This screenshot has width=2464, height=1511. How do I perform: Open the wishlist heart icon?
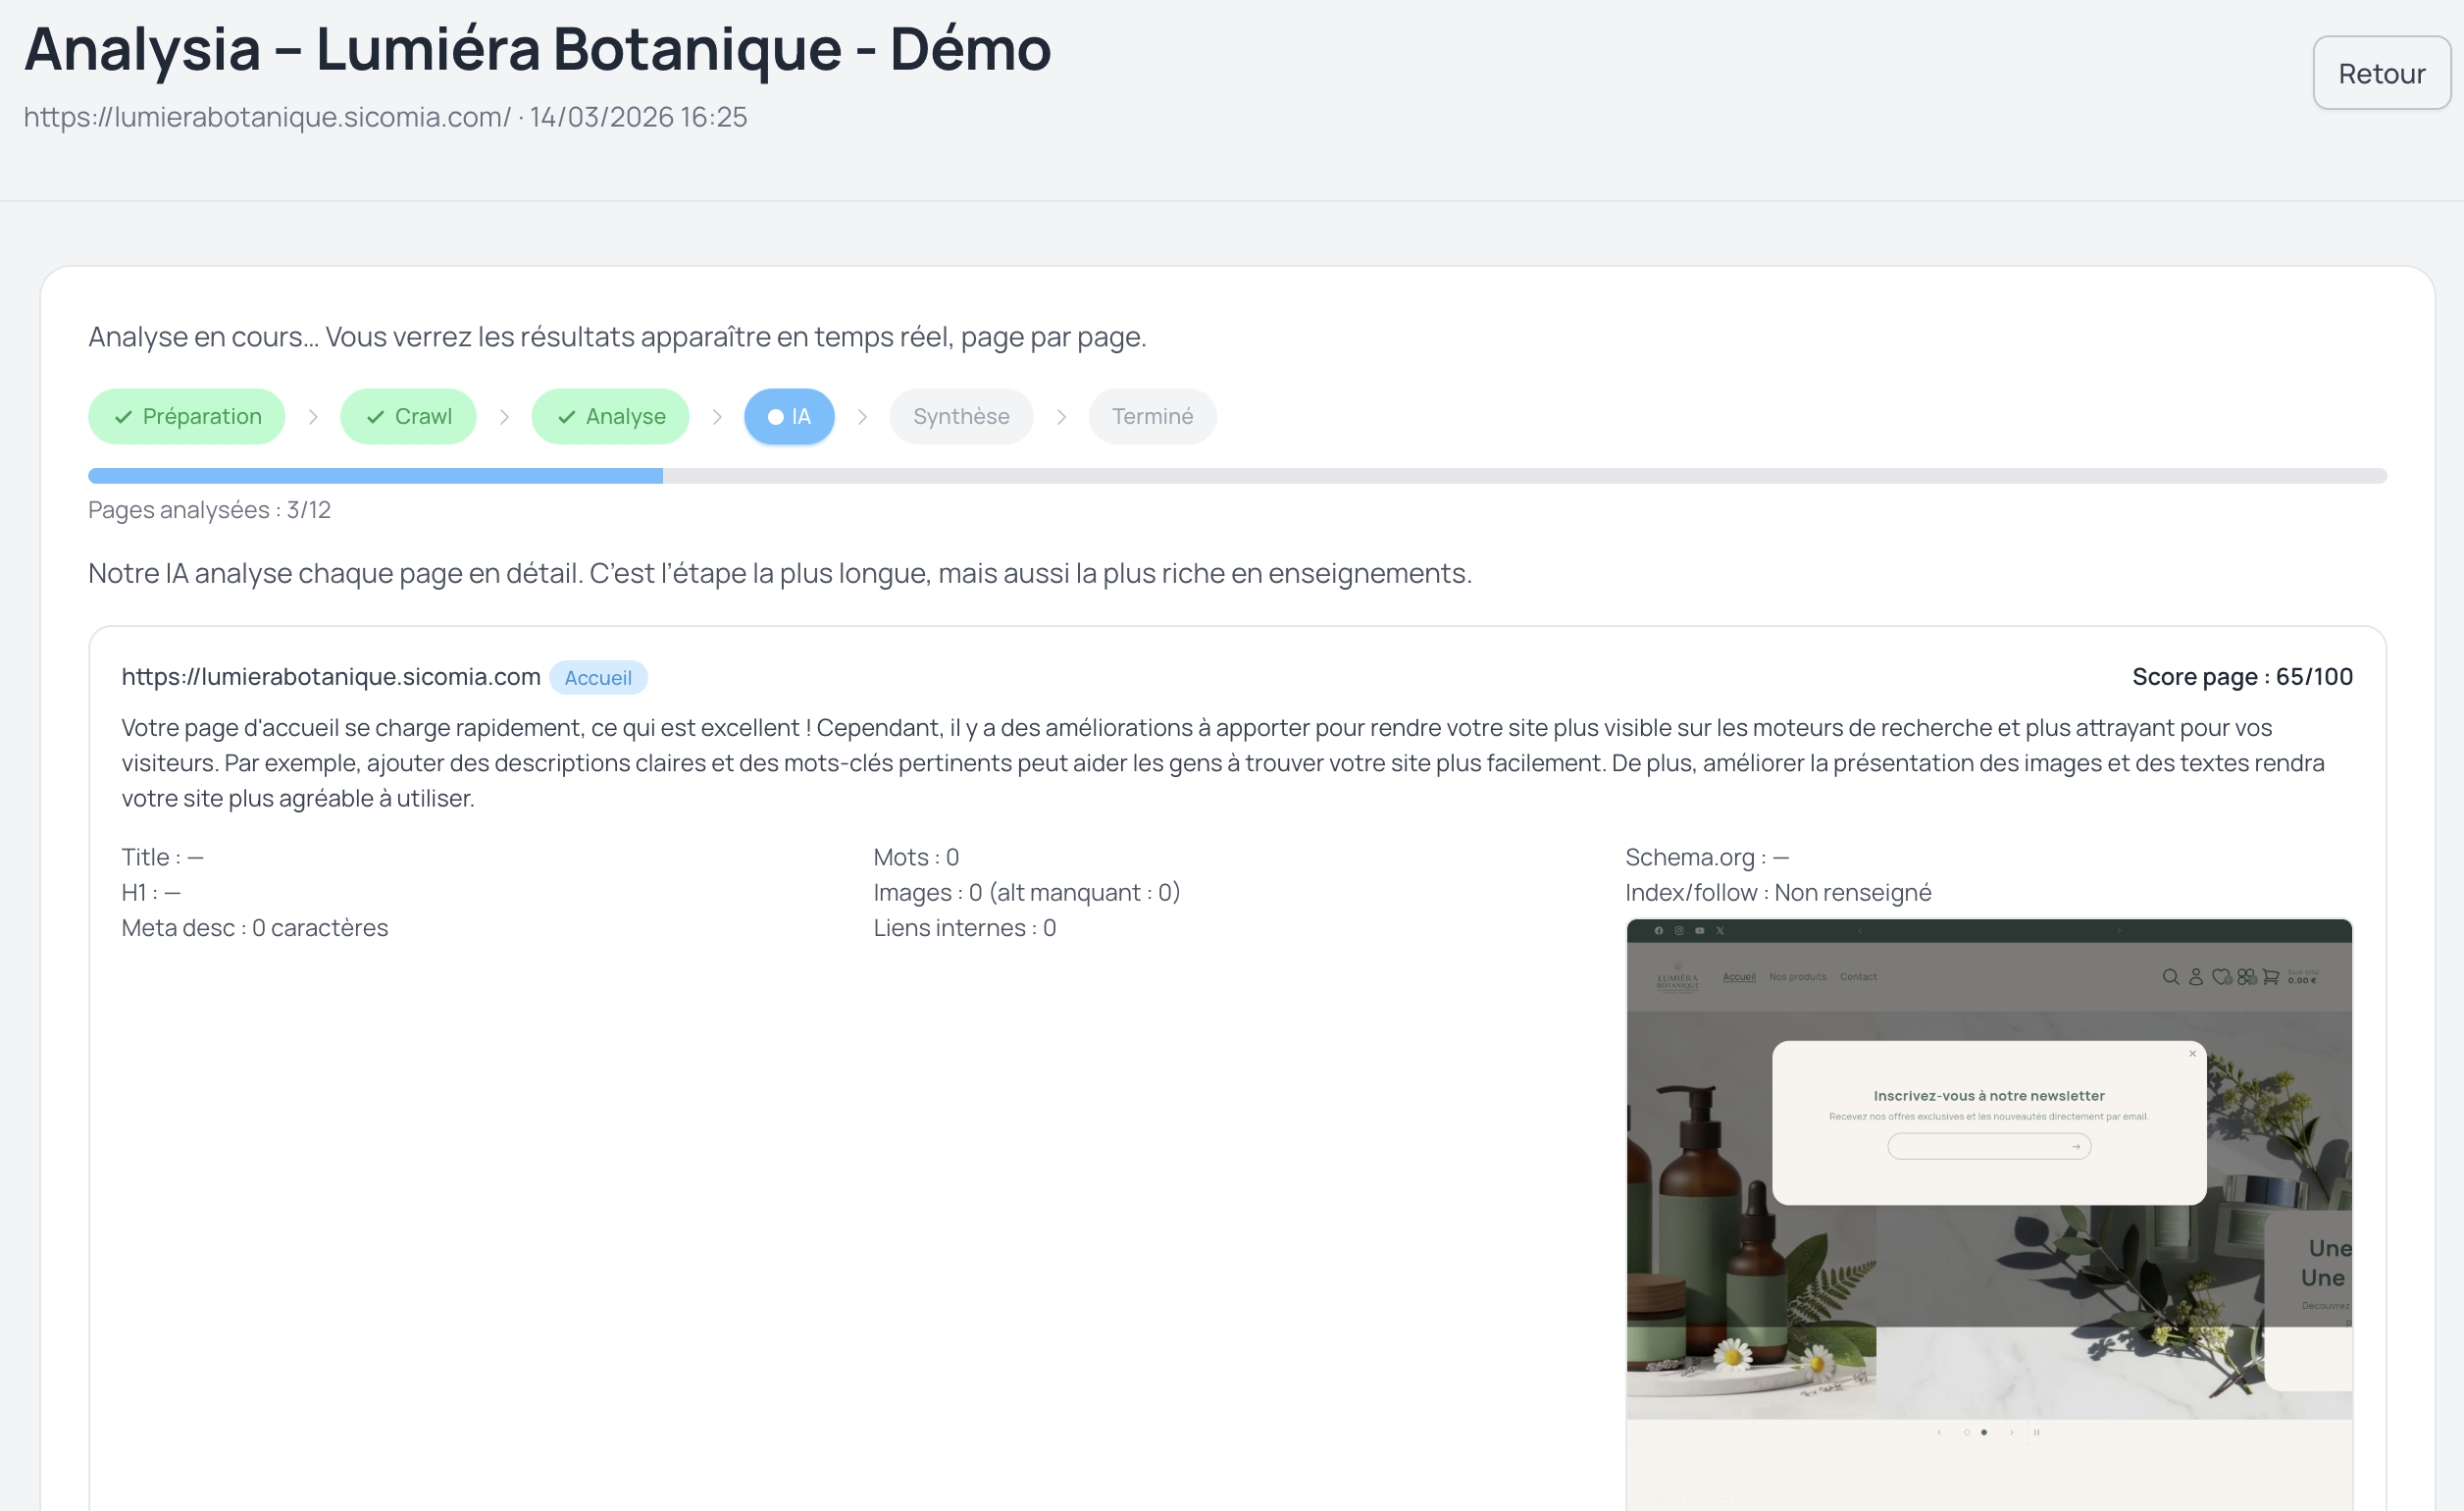[x=2221, y=977]
